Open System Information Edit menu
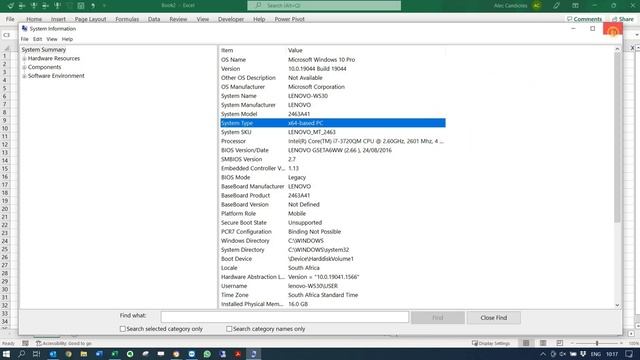Screen dimensions: 640x360 pos(38,39)
